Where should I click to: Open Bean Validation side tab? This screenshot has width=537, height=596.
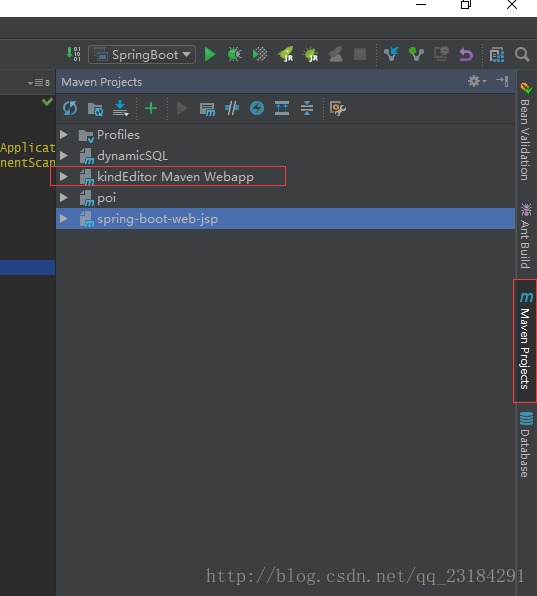pyautogui.click(x=526, y=132)
